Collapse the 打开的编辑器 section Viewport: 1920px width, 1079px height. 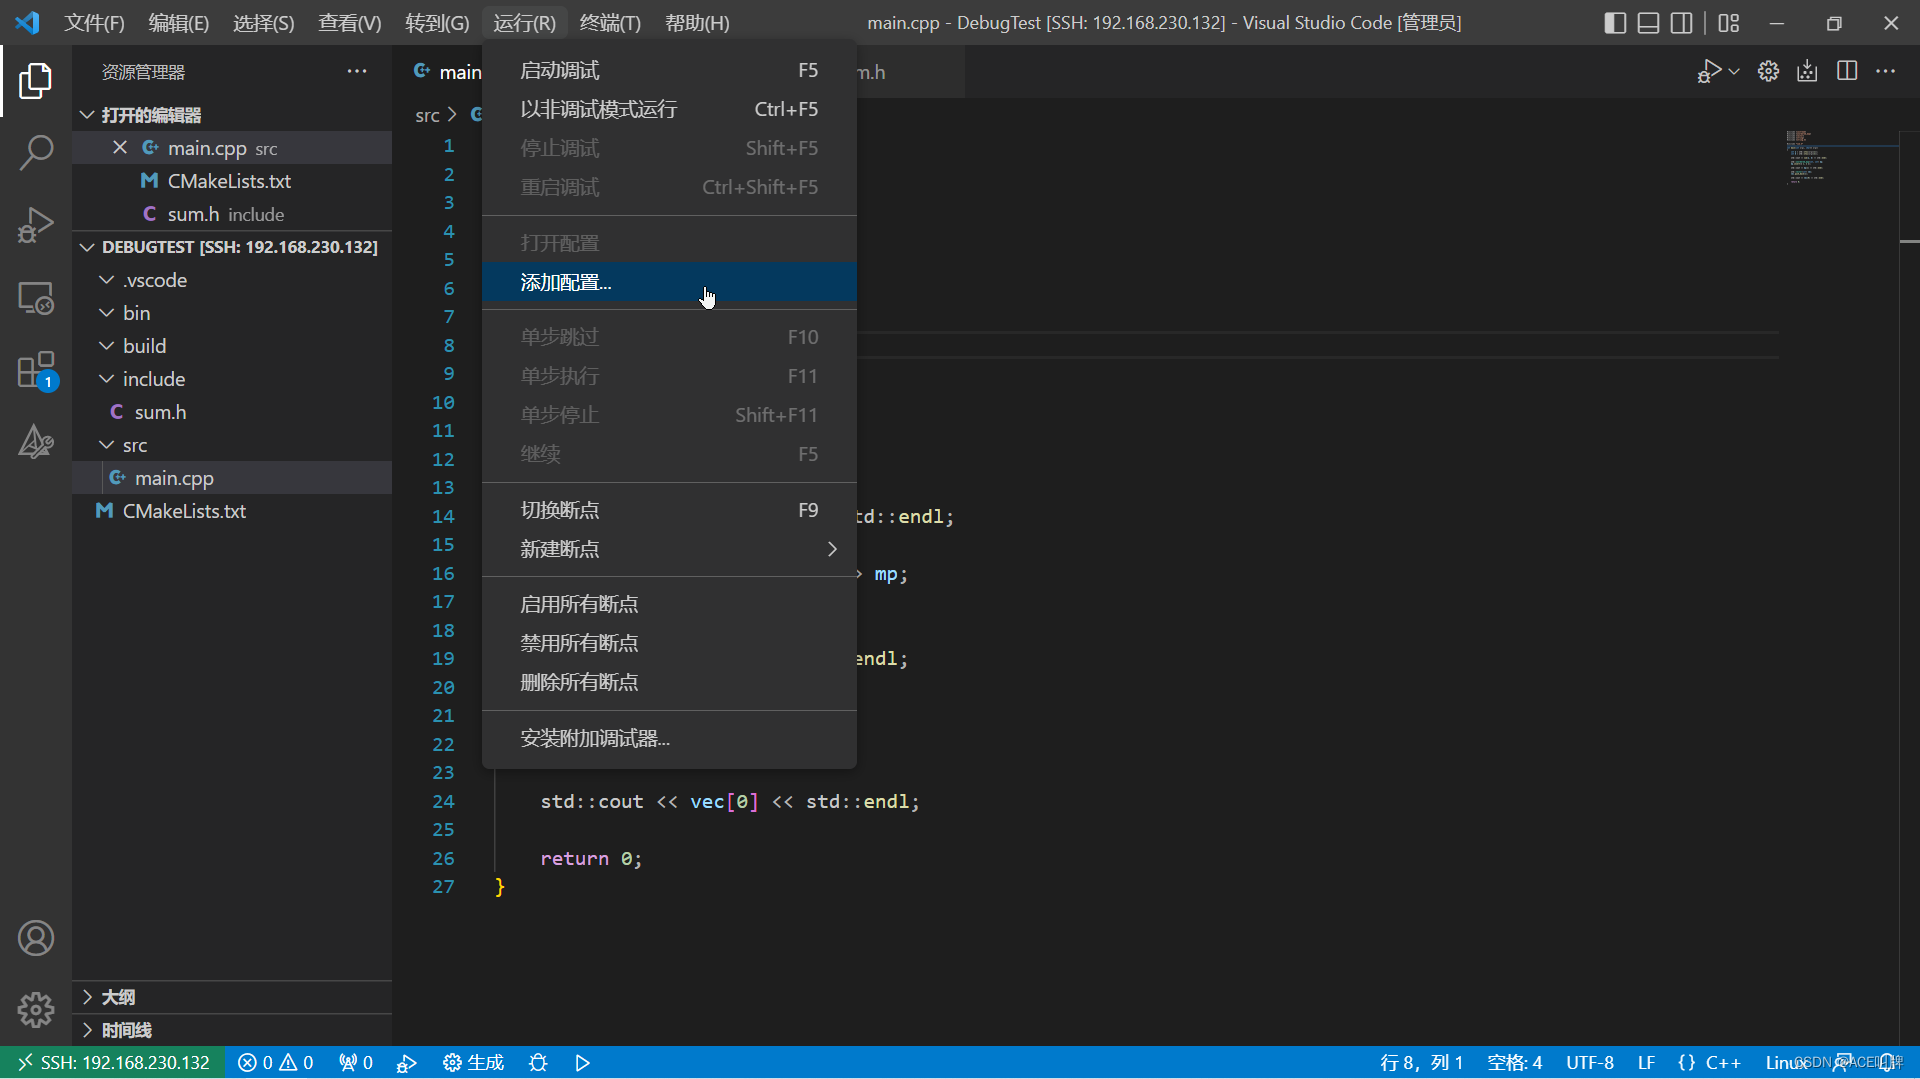pos(232,115)
